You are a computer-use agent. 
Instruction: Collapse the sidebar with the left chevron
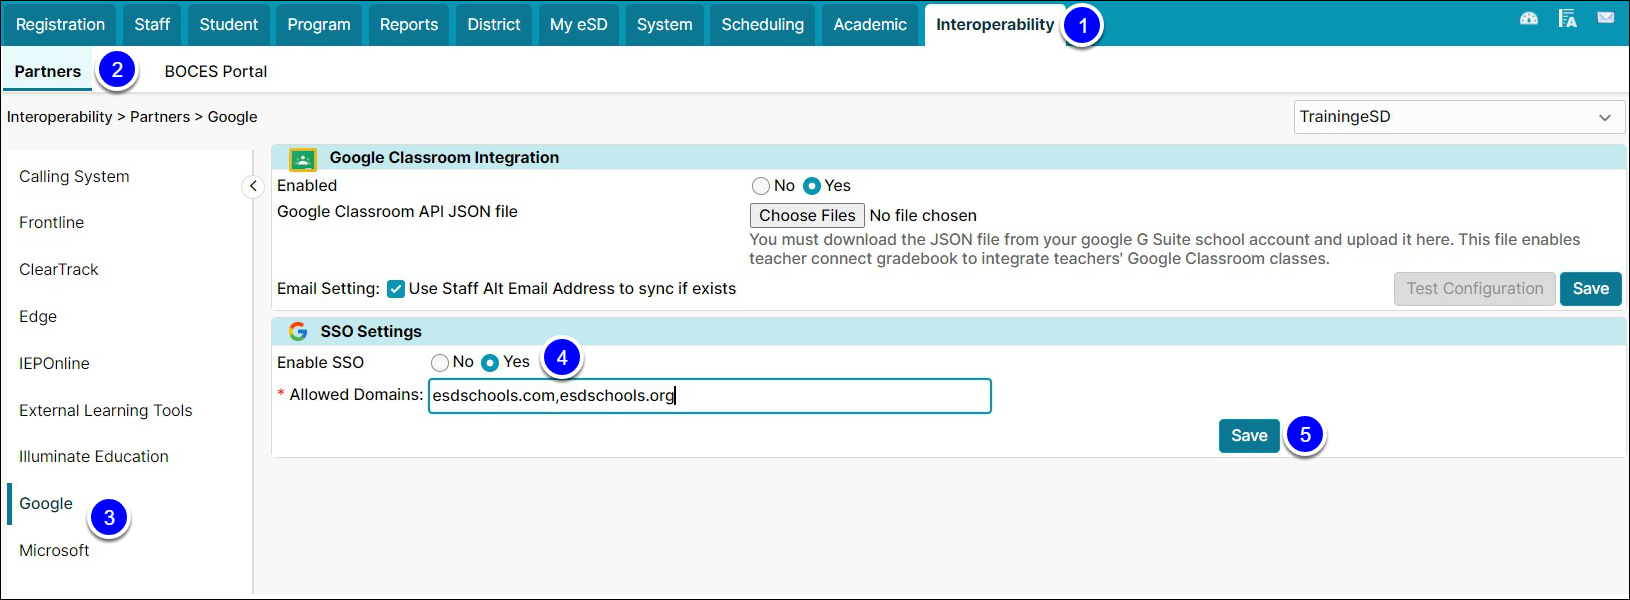(253, 186)
